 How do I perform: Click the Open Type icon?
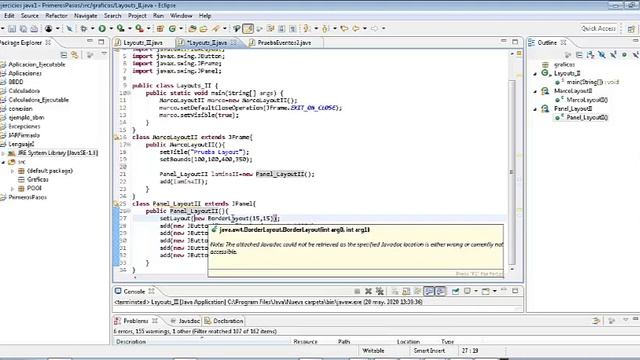tap(192, 29)
